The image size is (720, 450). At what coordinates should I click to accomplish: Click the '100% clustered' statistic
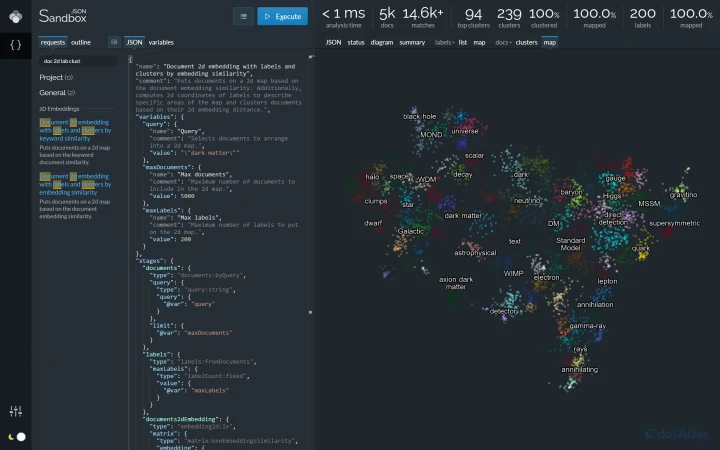(544, 17)
